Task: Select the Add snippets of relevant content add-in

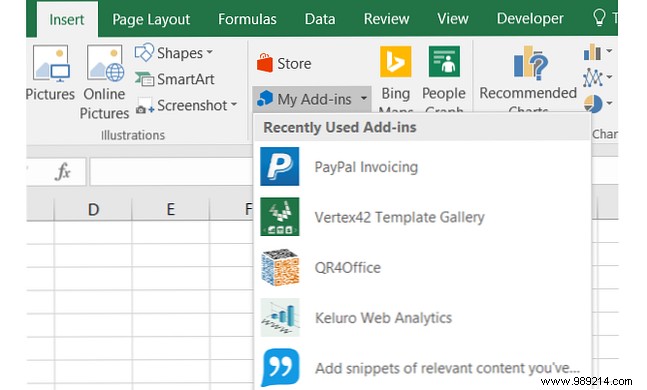Action: 423,367
